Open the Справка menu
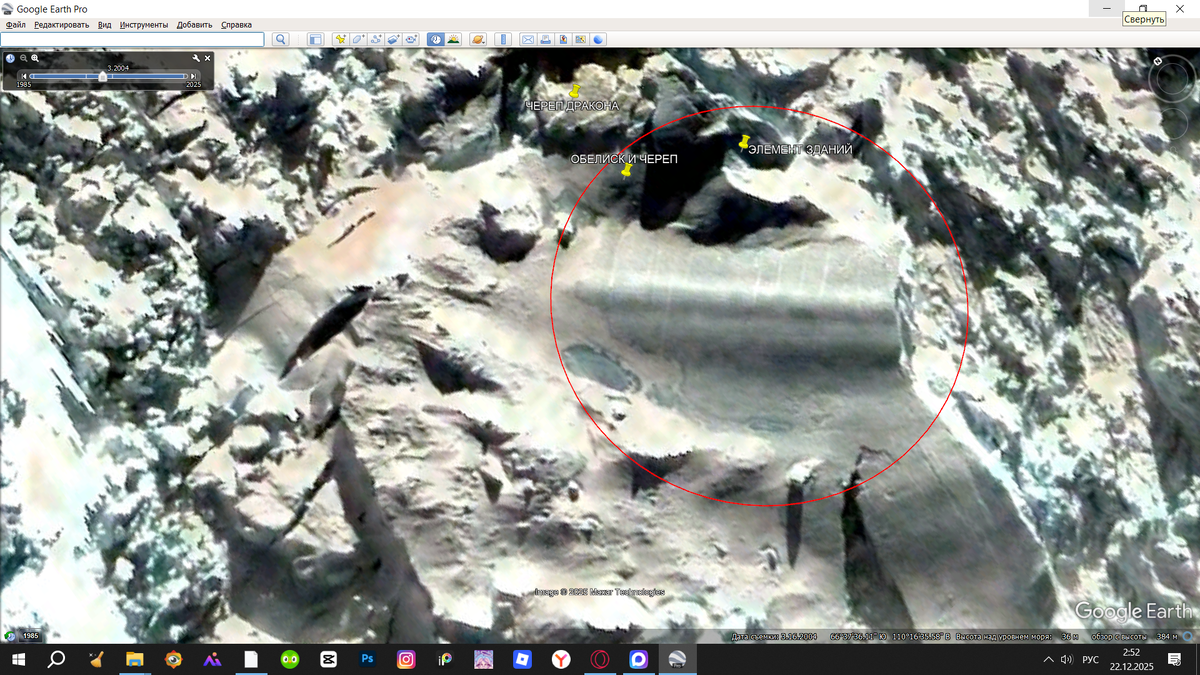1200x675 pixels. point(236,24)
